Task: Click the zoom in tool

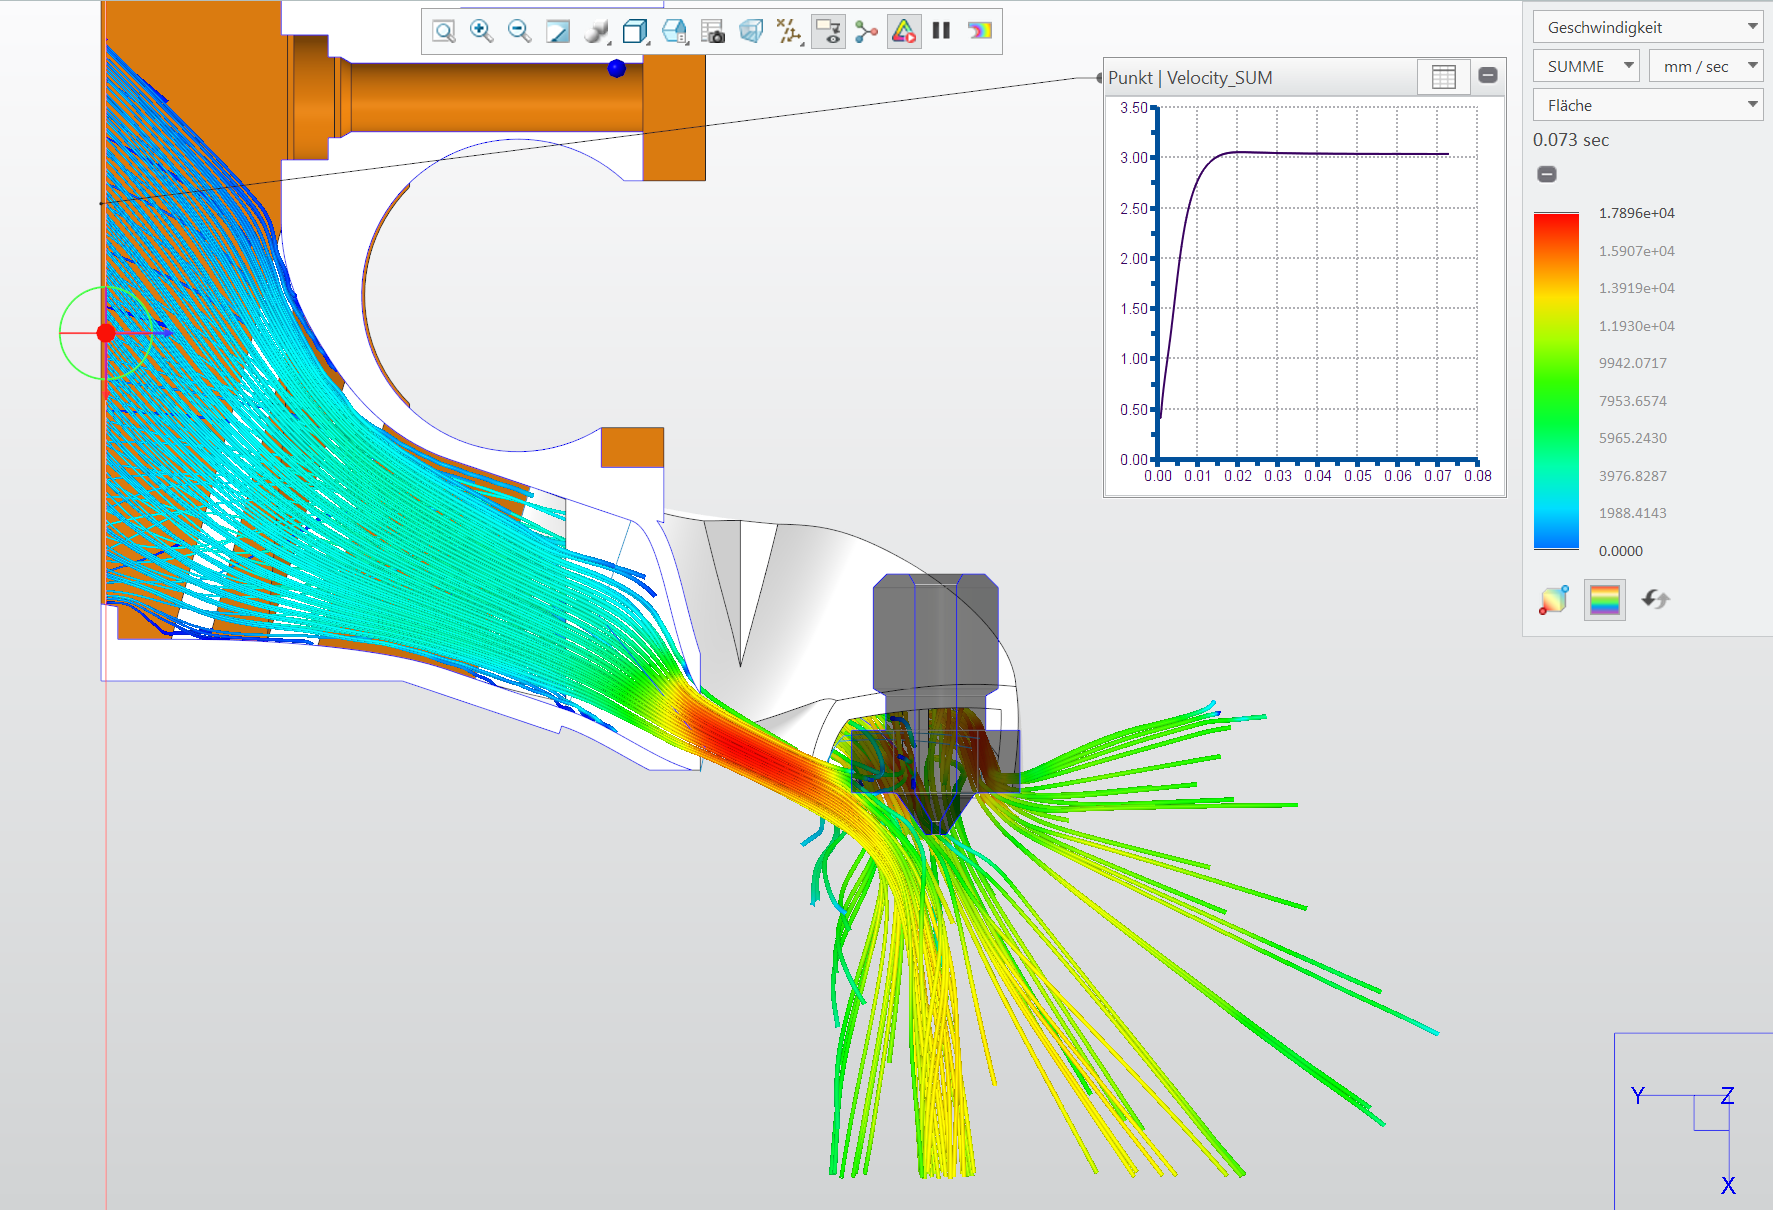Action: [481, 31]
